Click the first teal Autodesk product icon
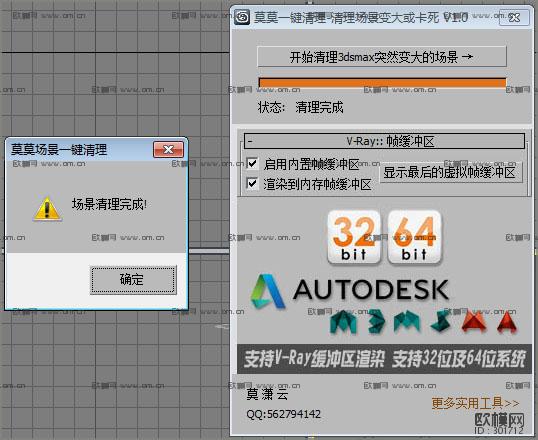Viewport: 538px width, 440px height. pyautogui.click(x=343, y=322)
